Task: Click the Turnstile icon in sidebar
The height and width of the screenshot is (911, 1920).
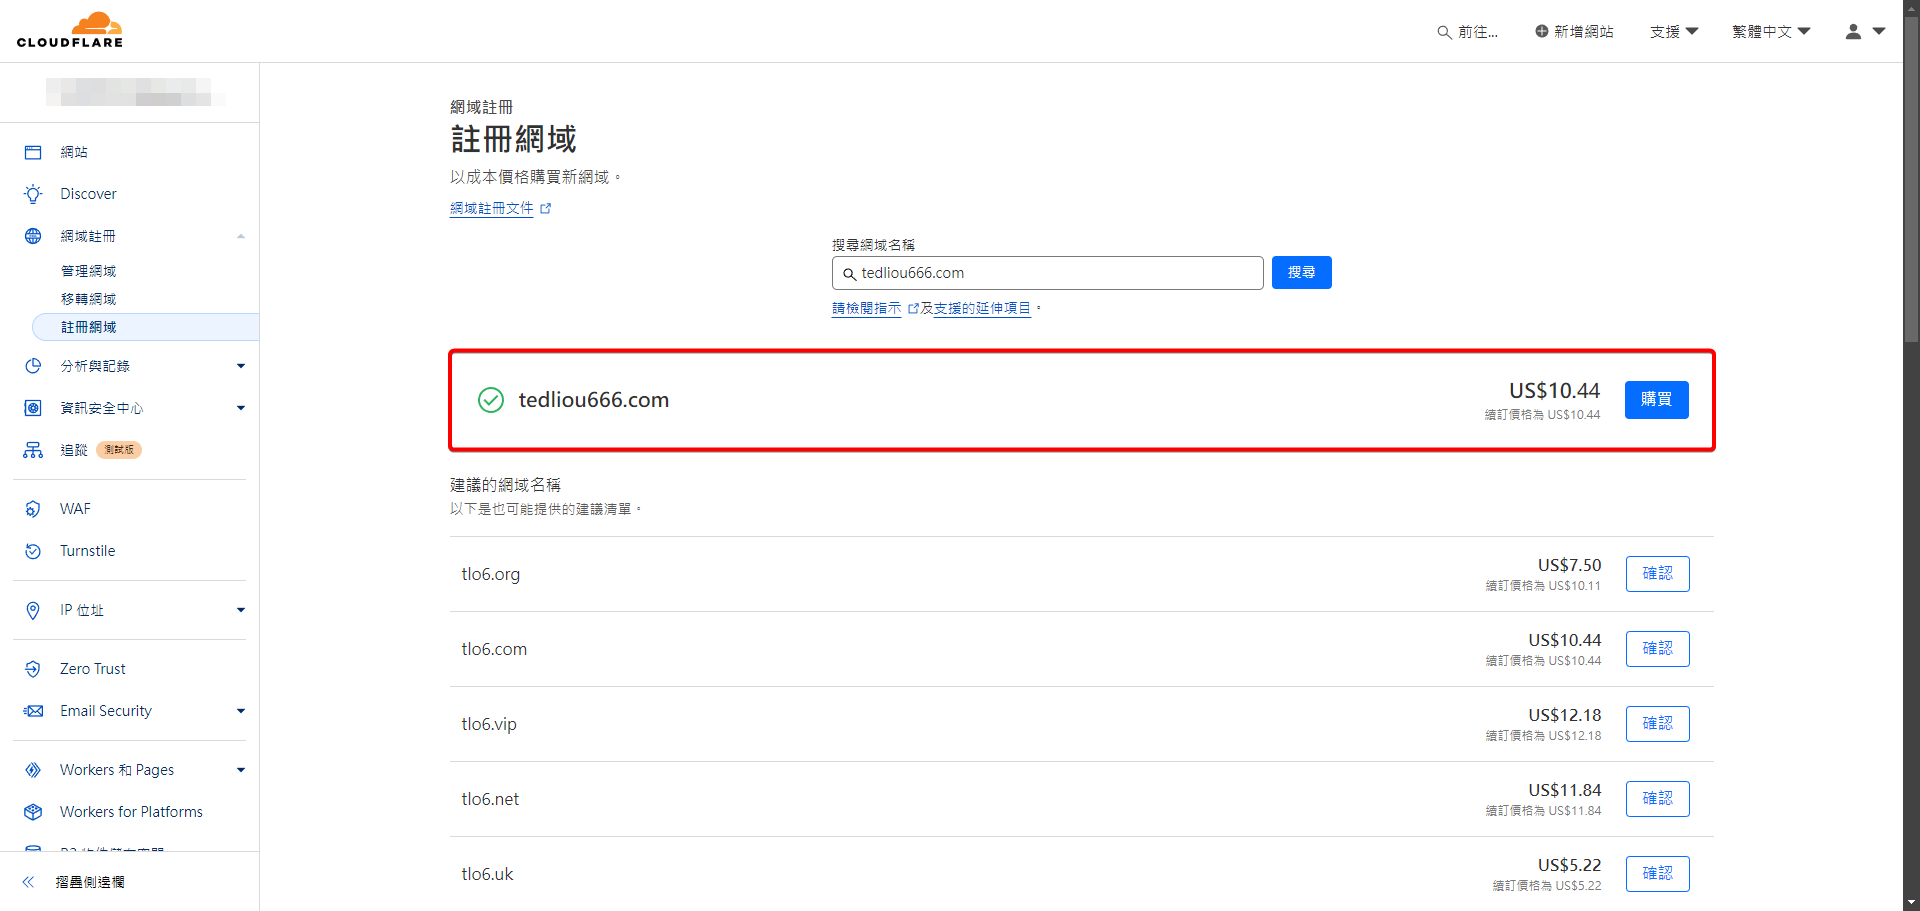Action: (x=33, y=551)
